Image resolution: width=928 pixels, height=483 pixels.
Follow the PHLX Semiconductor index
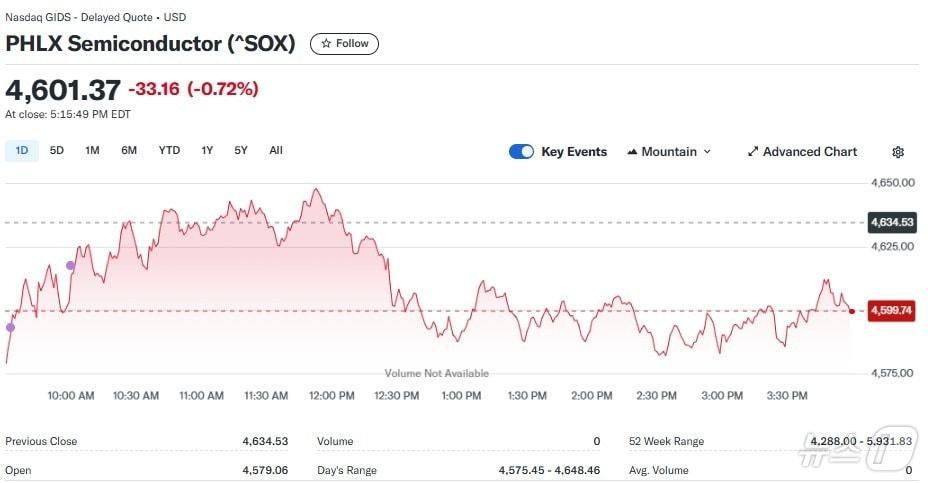click(344, 44)
